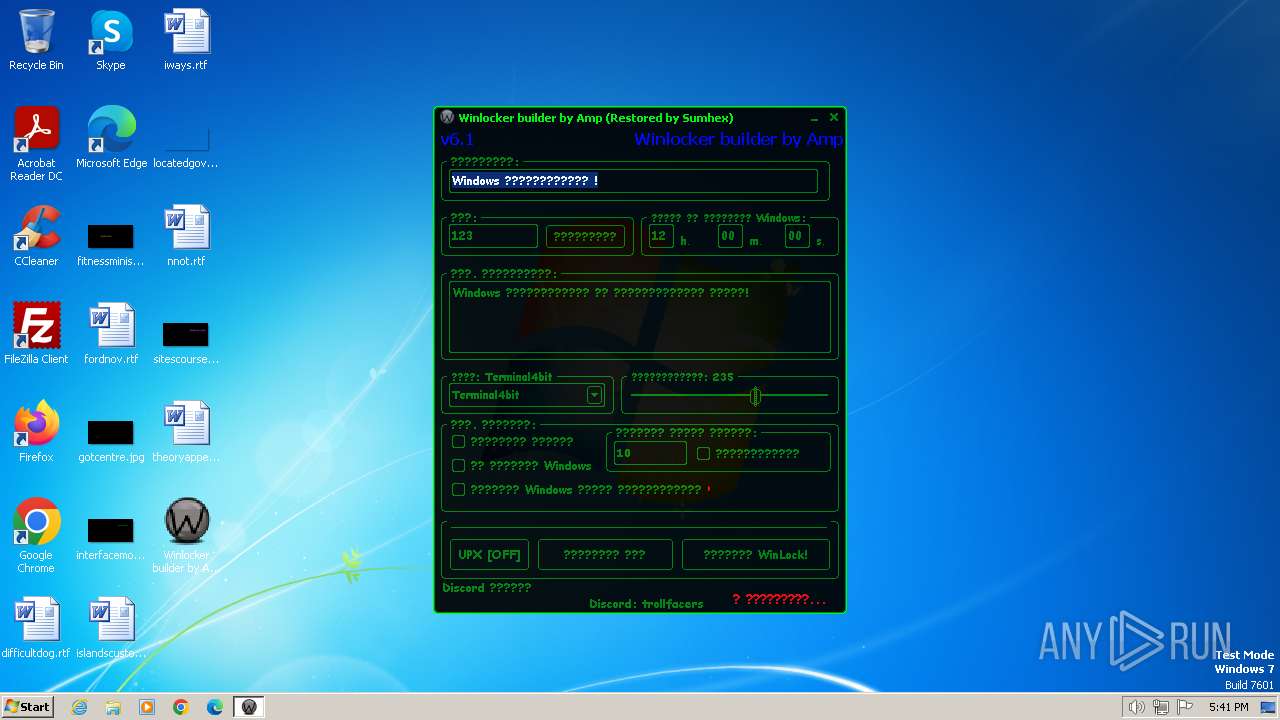This screenshot has width=1280, height=720.
Task: Open the volume control in the tray
Action: tap(1136, 707)
